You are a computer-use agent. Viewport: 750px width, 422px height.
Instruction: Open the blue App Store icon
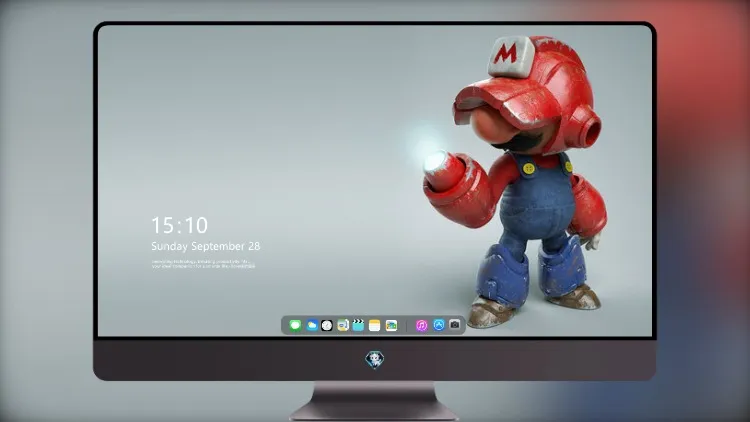pos(439,325)
